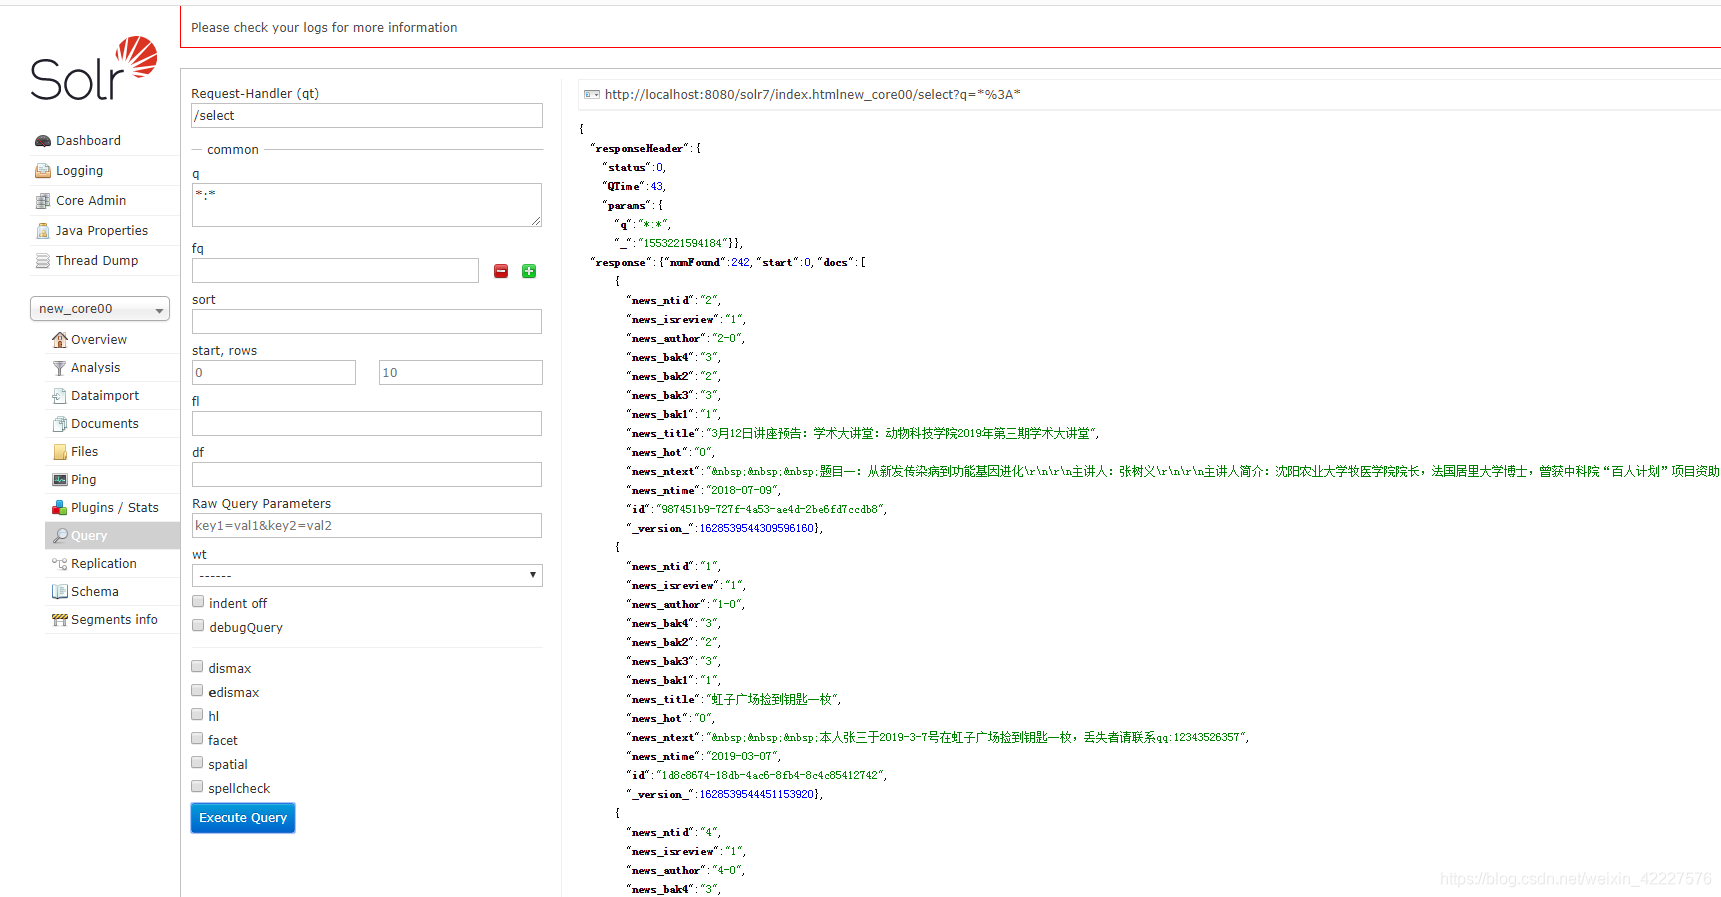Open the Analysis link

click(x=95, y=368)
